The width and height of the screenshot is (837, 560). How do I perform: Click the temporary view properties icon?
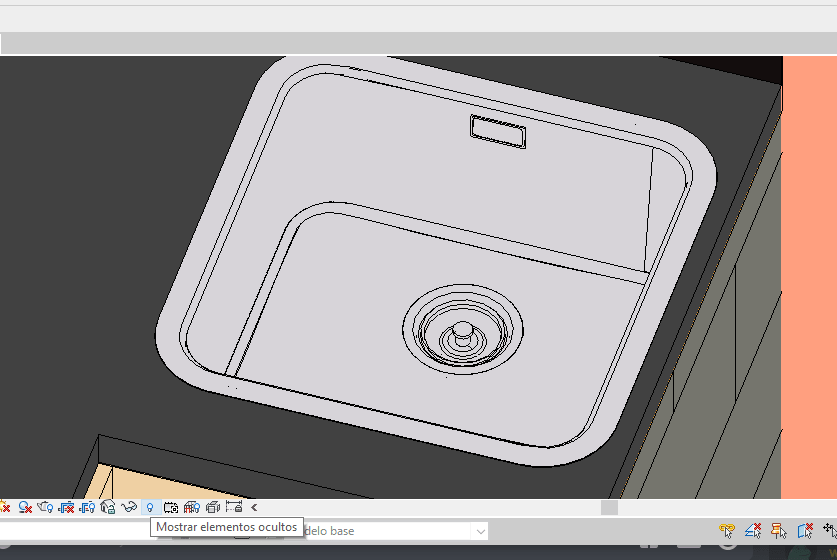coord(171,508)
